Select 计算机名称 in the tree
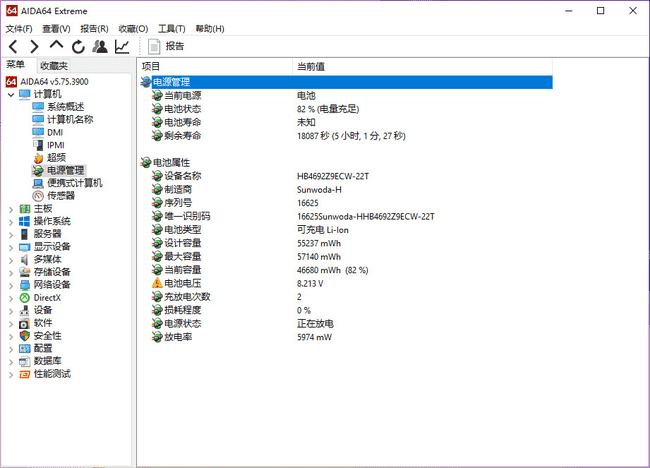This screenshot has width=650, height=468. pyautogui.click(x=70, y=120)
